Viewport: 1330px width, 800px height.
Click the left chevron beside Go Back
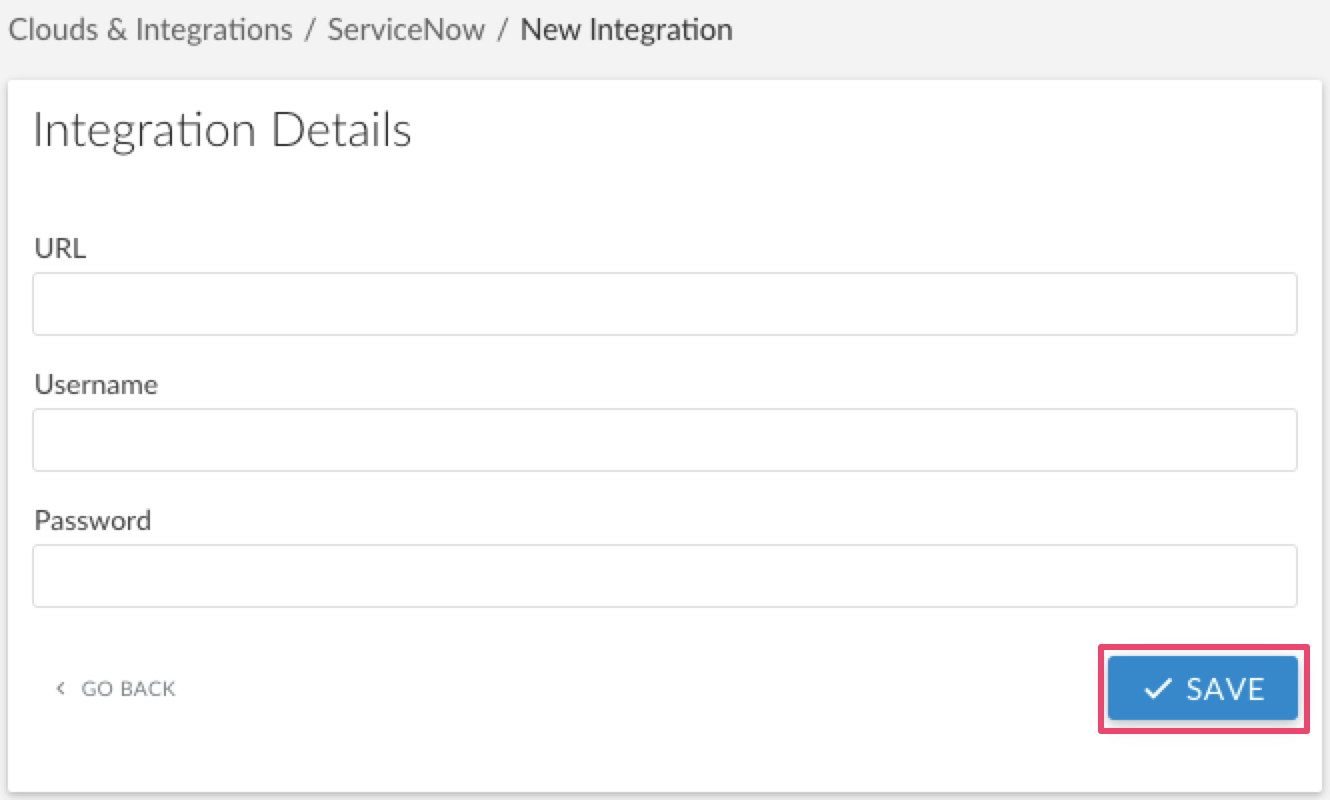click(61, 688)
